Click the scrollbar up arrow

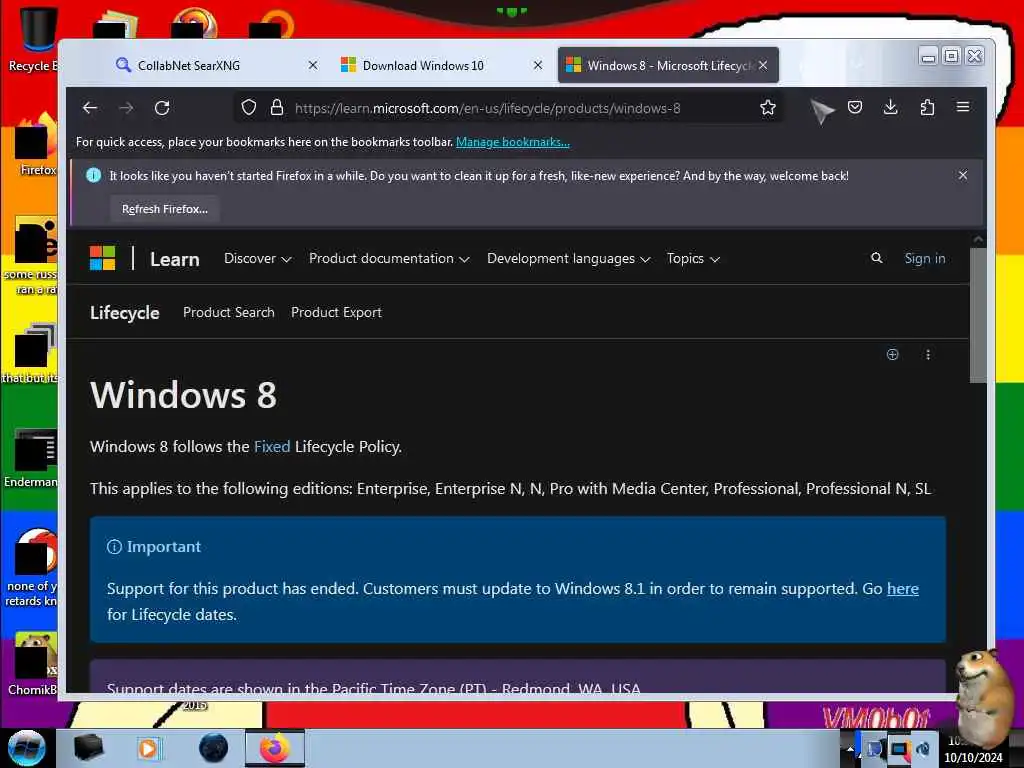978,240
